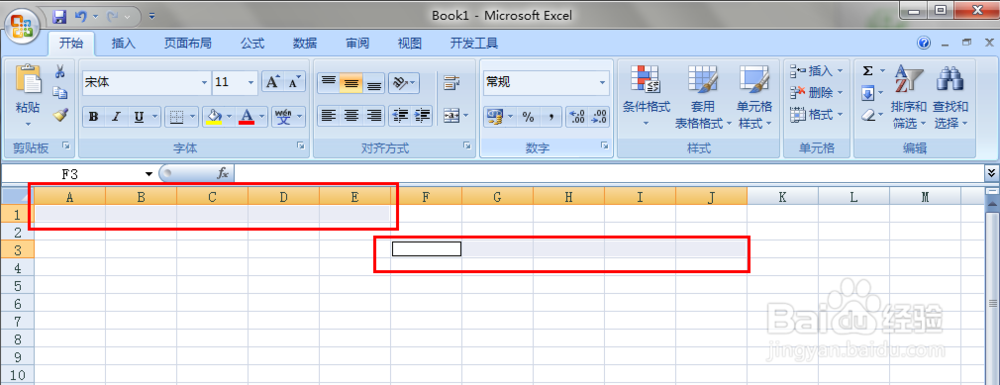Increase font size with large A button

[x=272, y=82]
